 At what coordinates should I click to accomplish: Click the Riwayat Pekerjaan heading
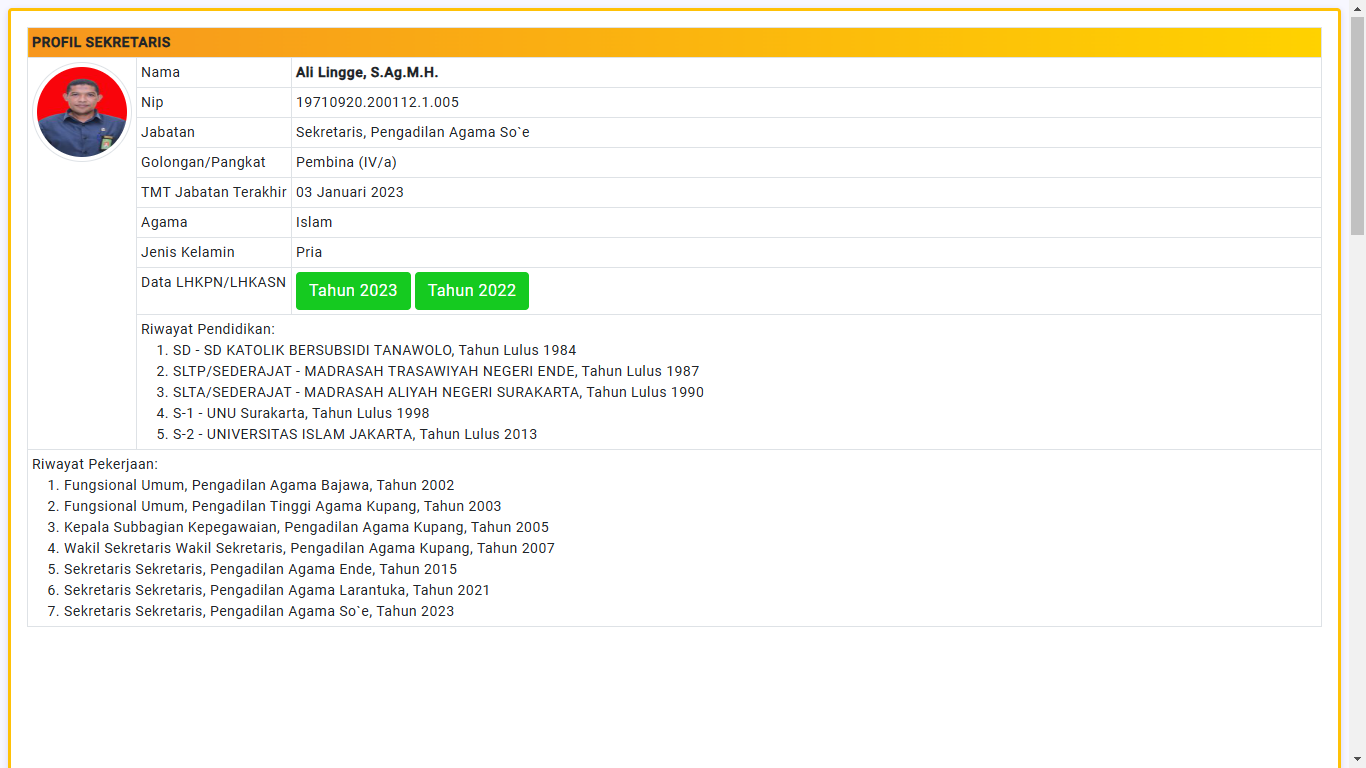pyautogui.click(x=95, y=464)
